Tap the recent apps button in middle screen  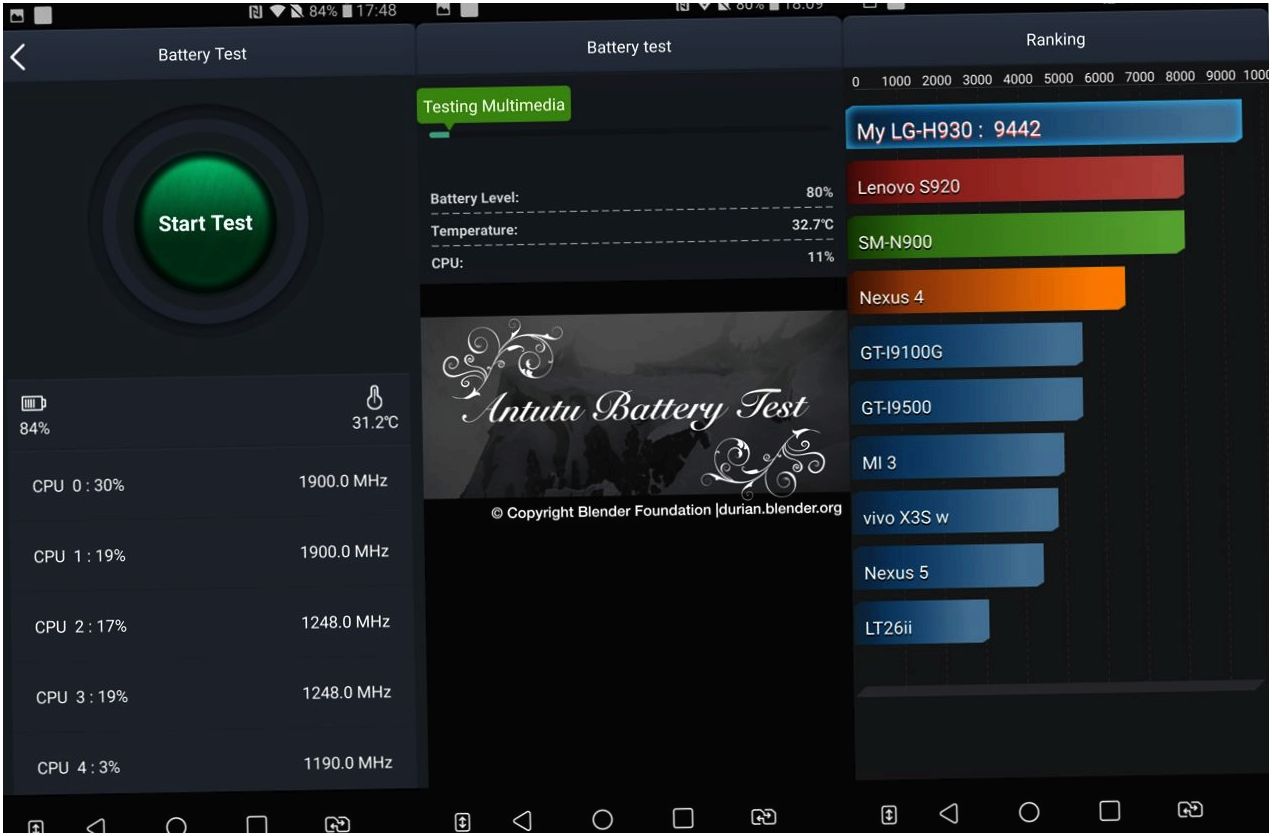[x=683, y=819]
